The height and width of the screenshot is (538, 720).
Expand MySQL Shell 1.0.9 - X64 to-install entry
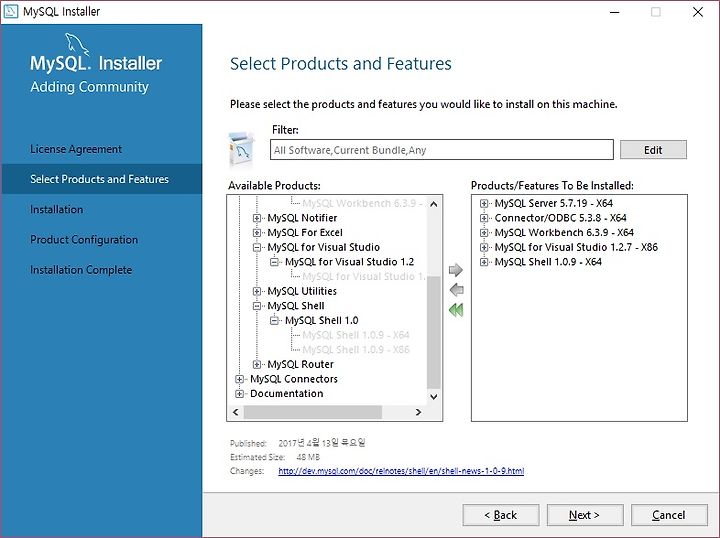click(x=484, y=262)
